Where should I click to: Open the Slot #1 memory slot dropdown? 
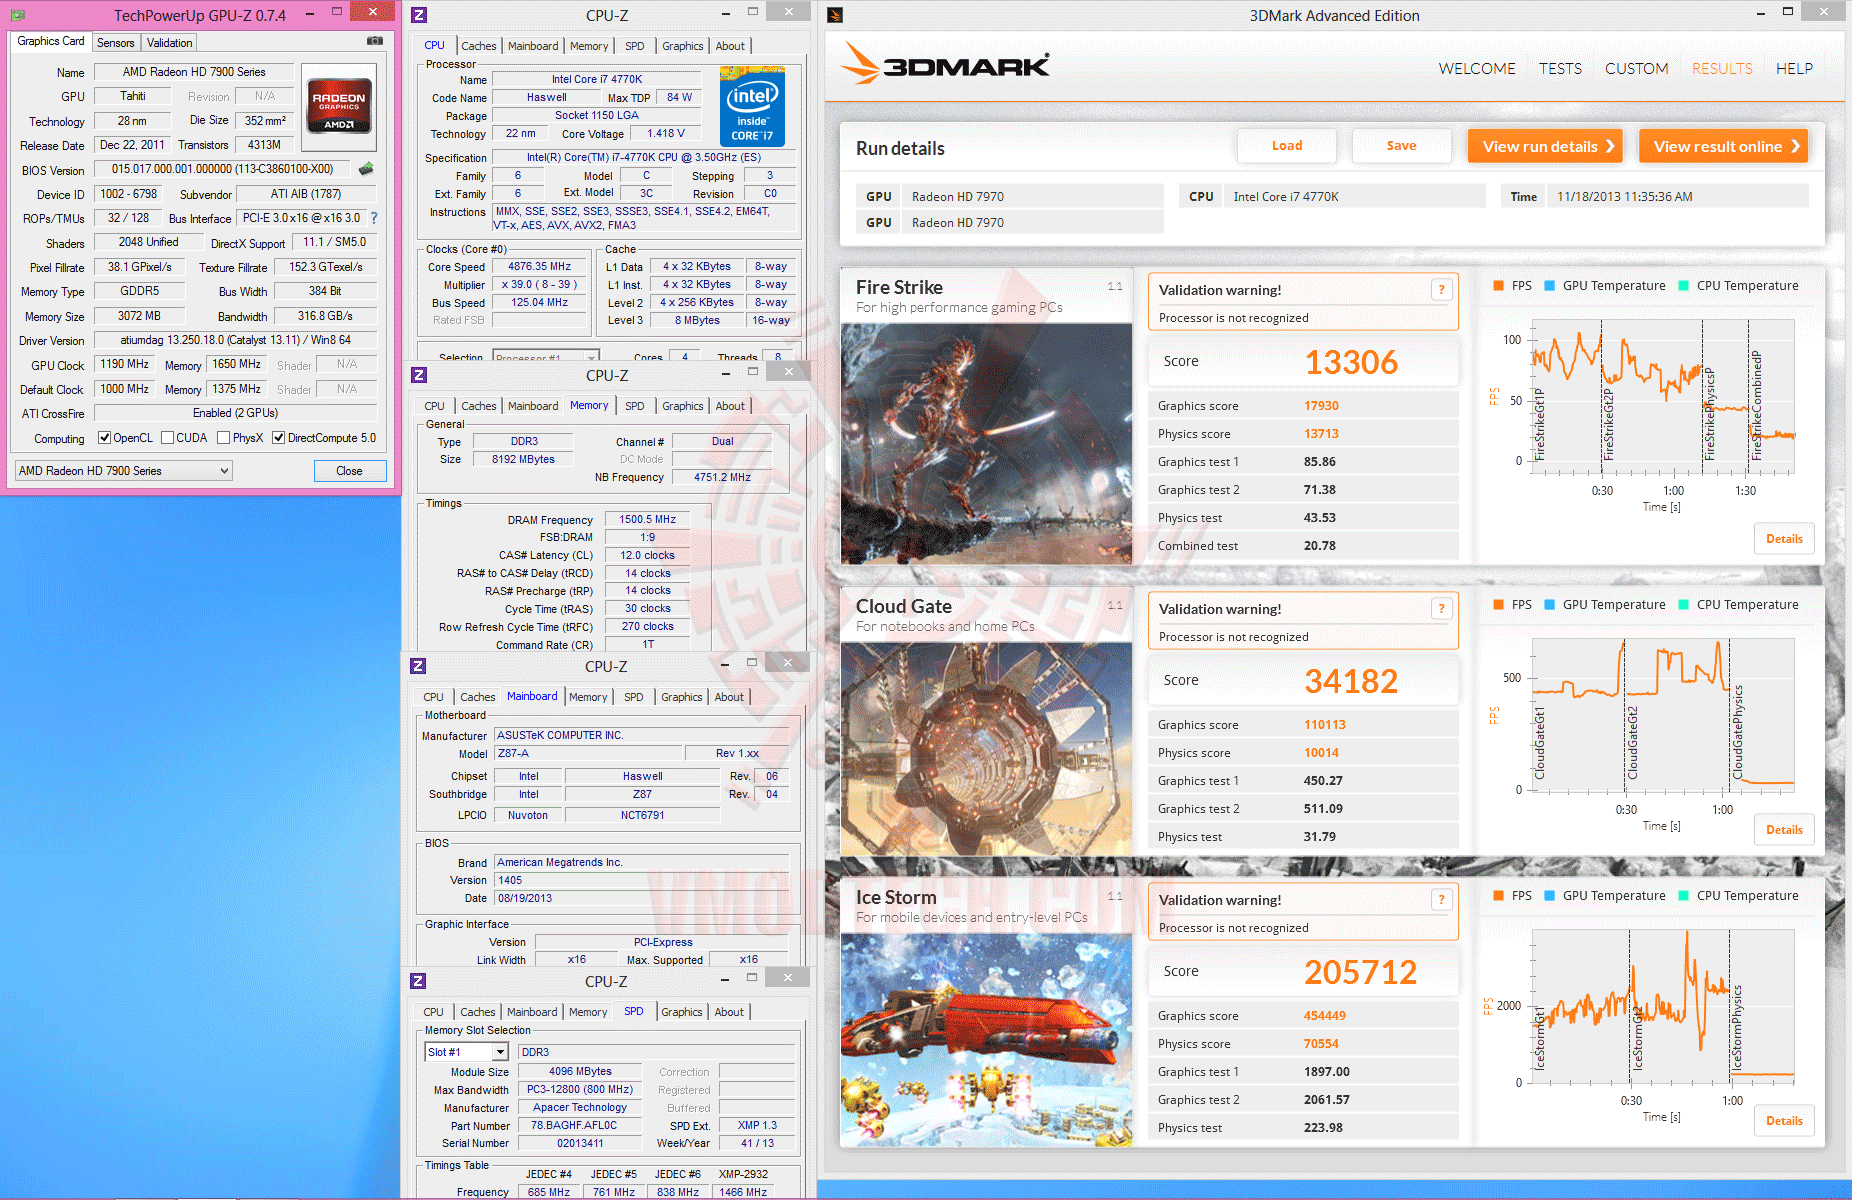467,1052
